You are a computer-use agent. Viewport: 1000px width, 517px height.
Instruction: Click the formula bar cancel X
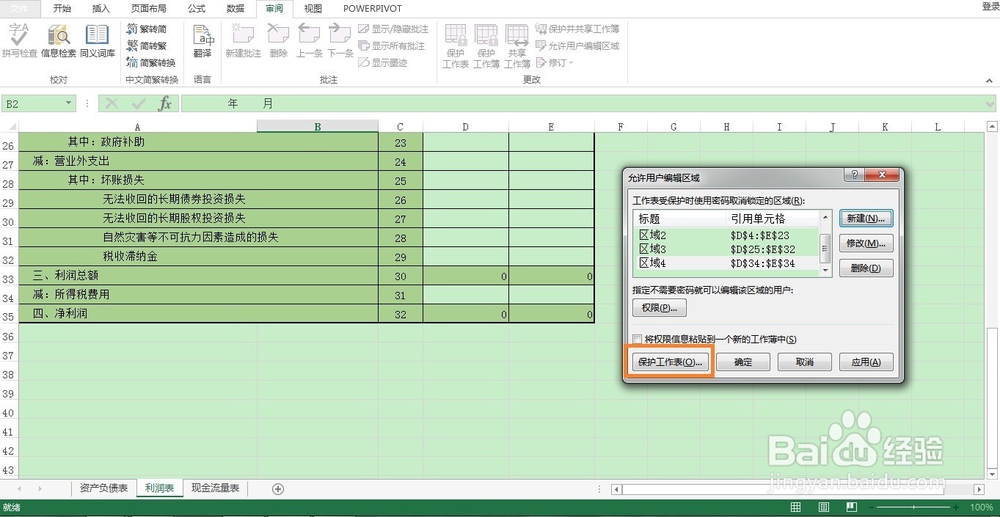point(112,103)
